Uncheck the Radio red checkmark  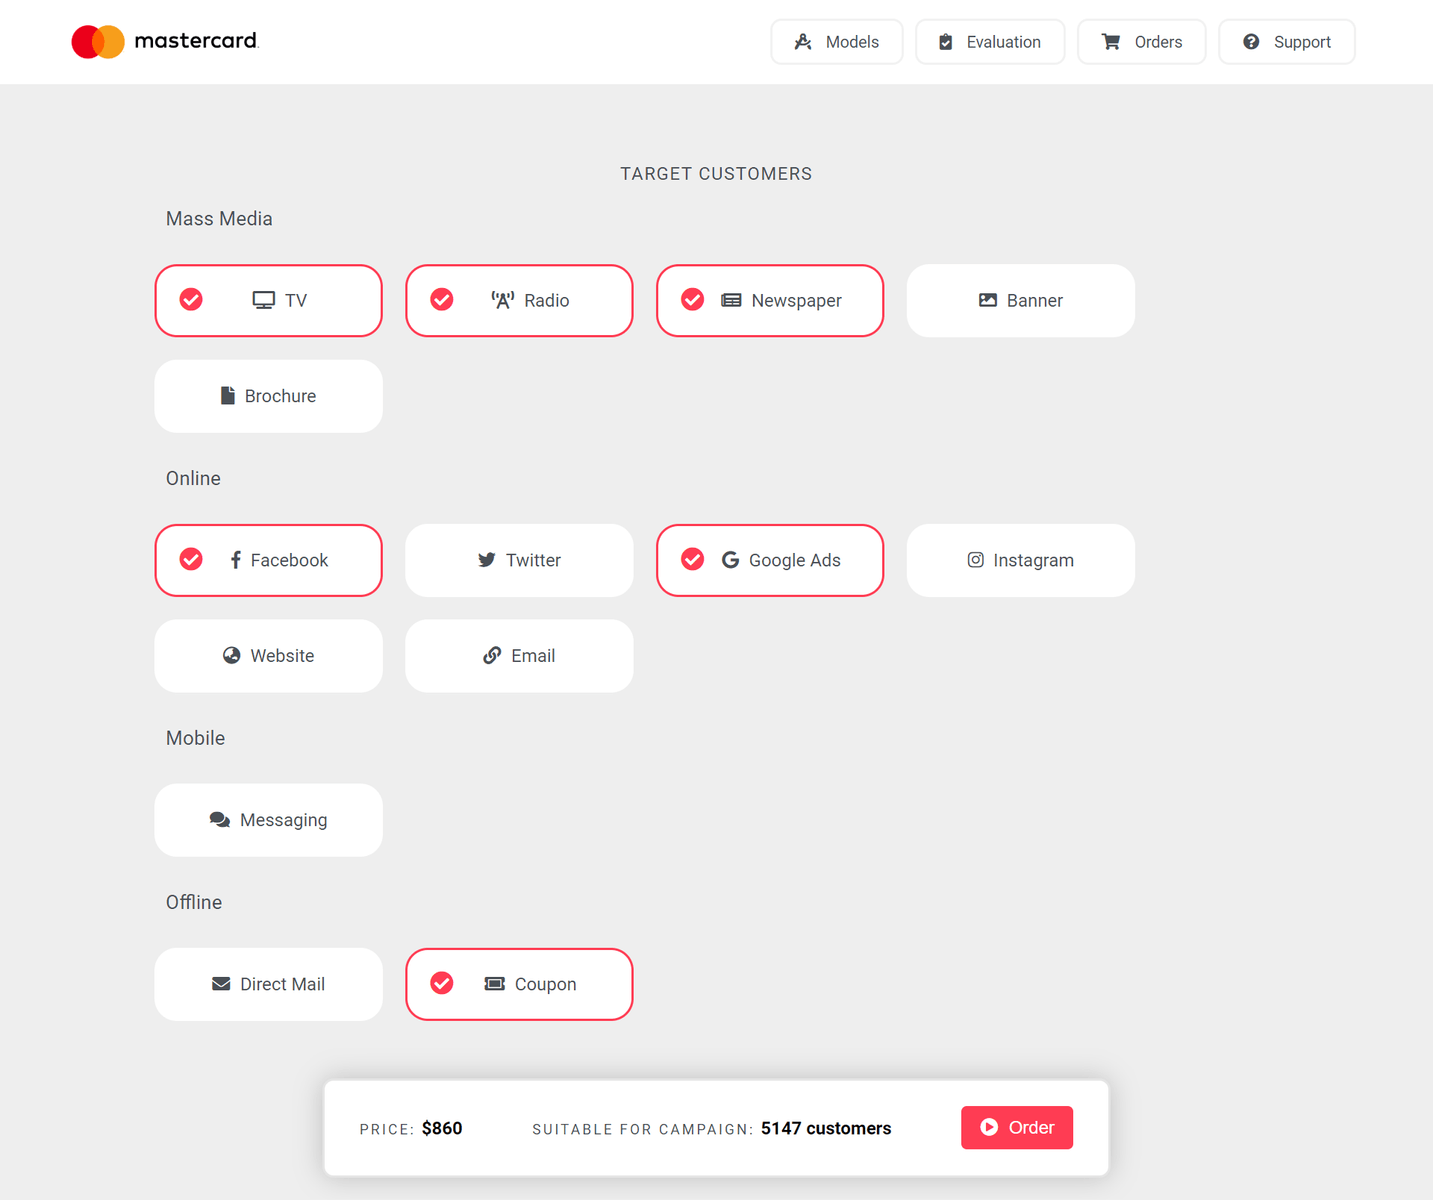pos(442,300)
